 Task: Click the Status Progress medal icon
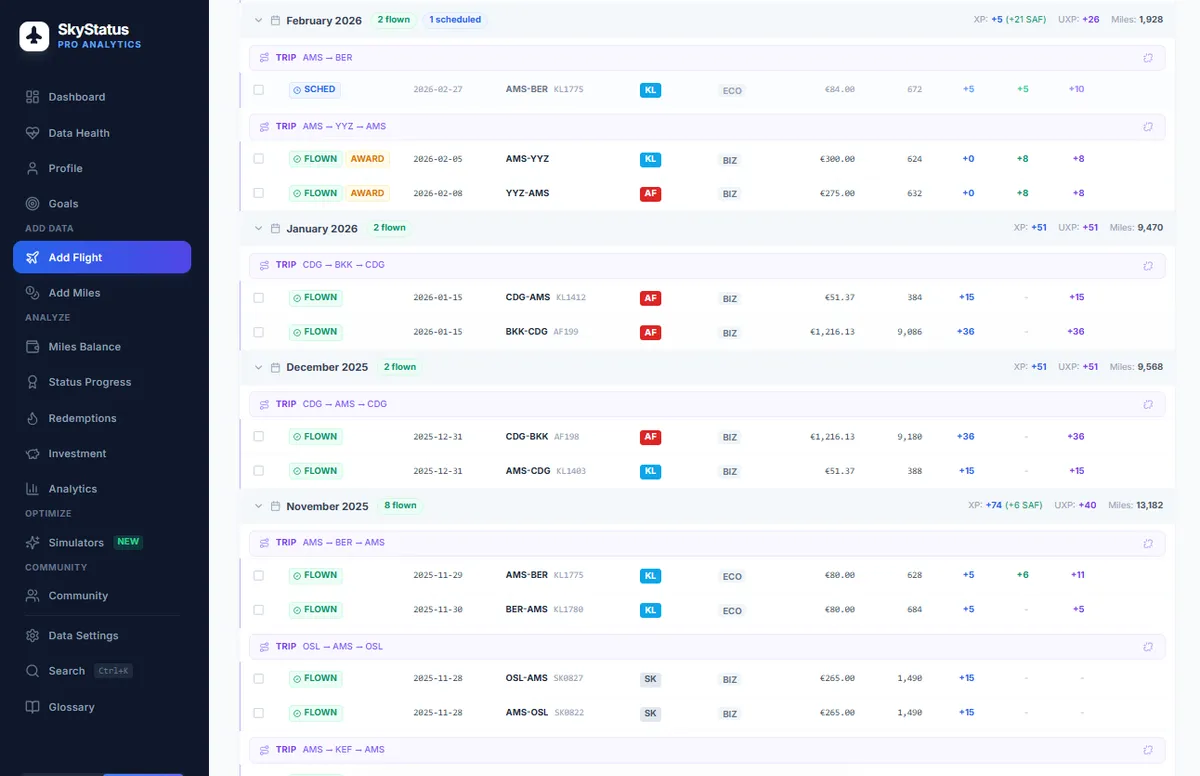[x=32, y=382]
